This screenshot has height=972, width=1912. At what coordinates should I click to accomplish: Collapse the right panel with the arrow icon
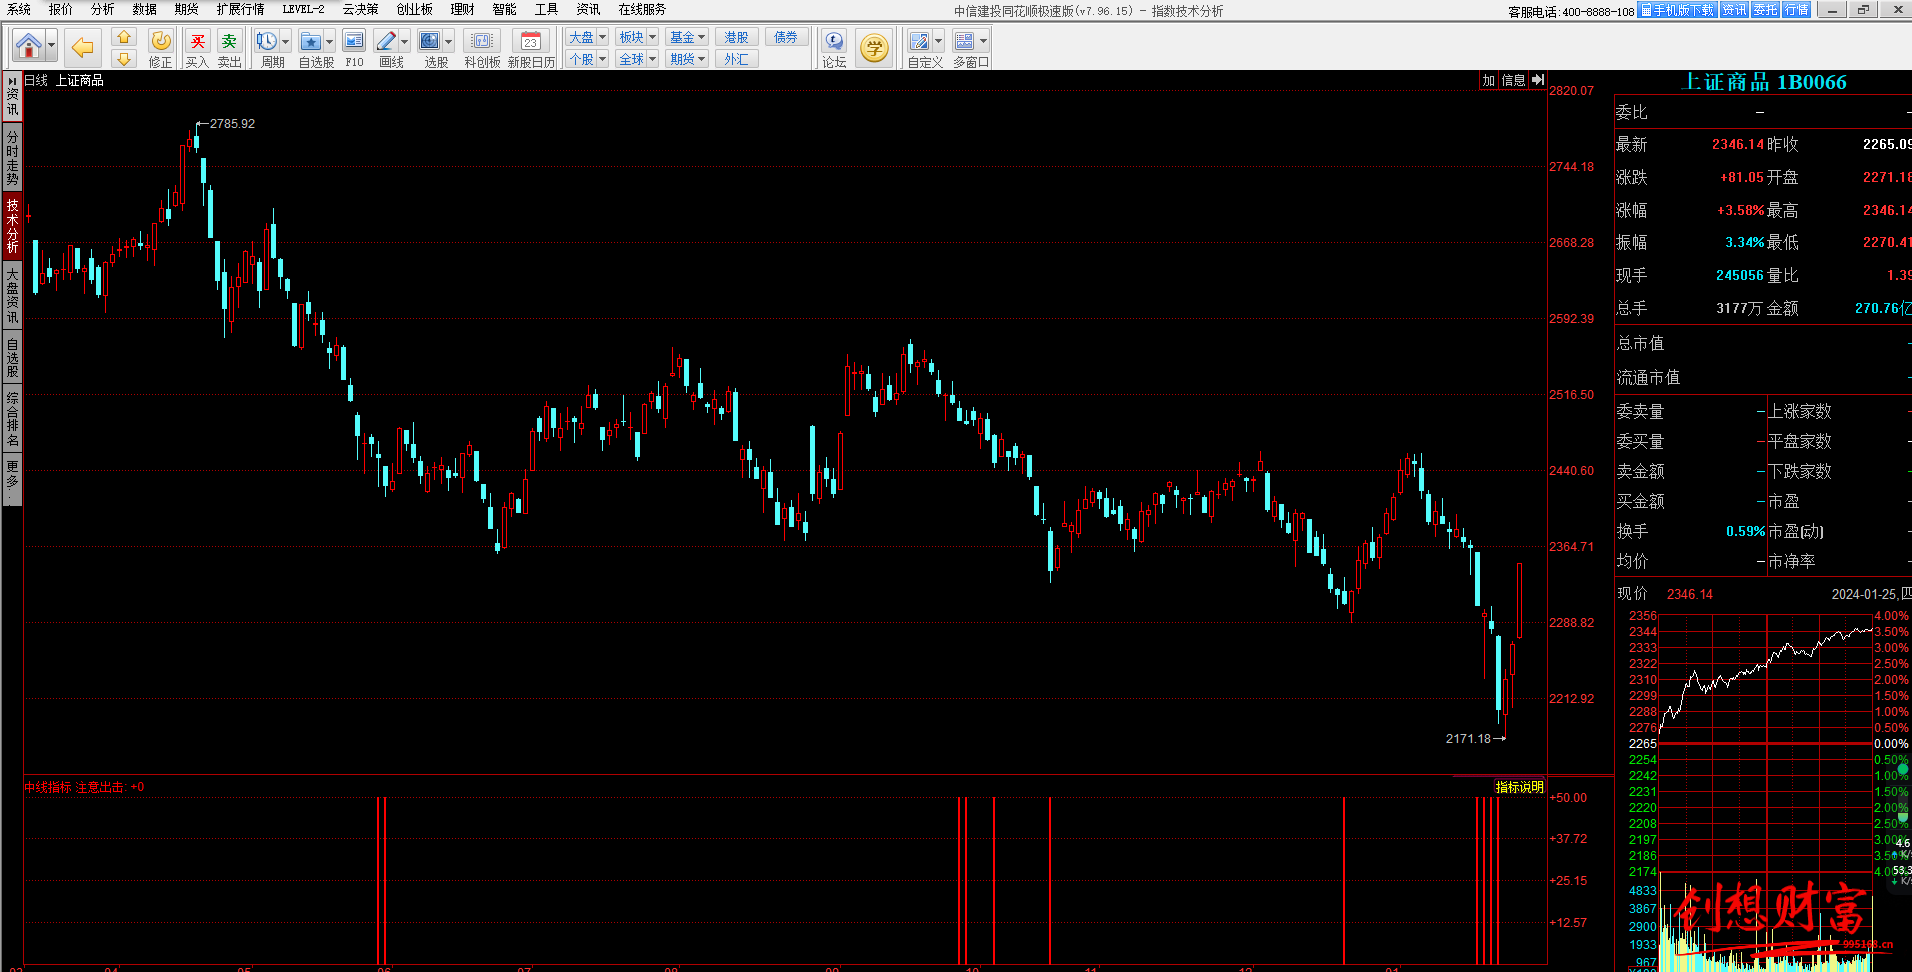tap(1538, 80)
